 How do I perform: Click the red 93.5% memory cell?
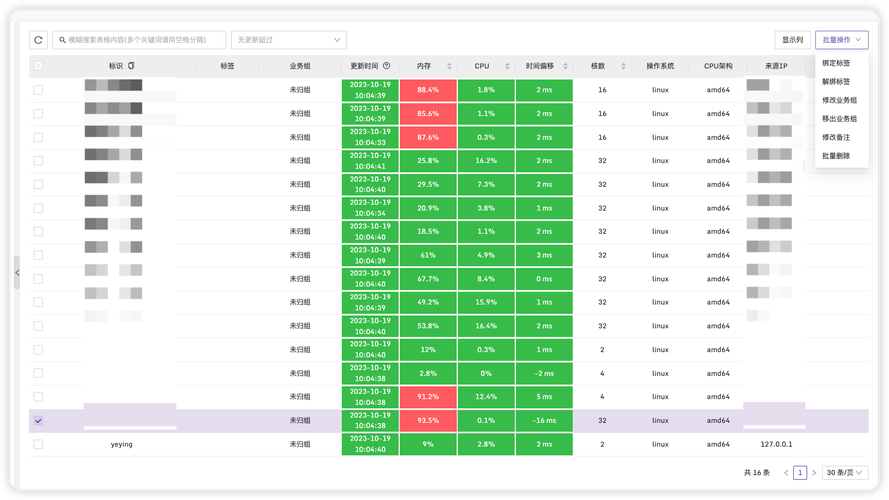(x=428, y=421)
